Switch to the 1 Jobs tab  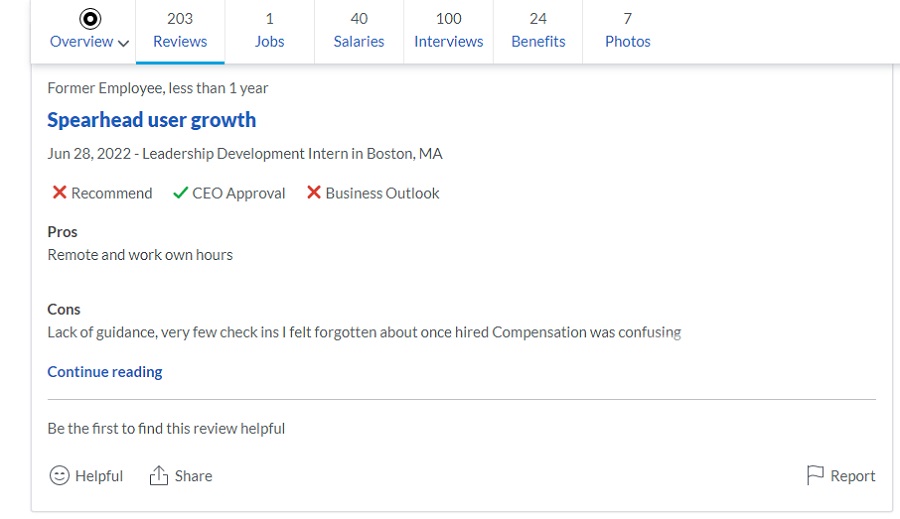coord(269,30)
